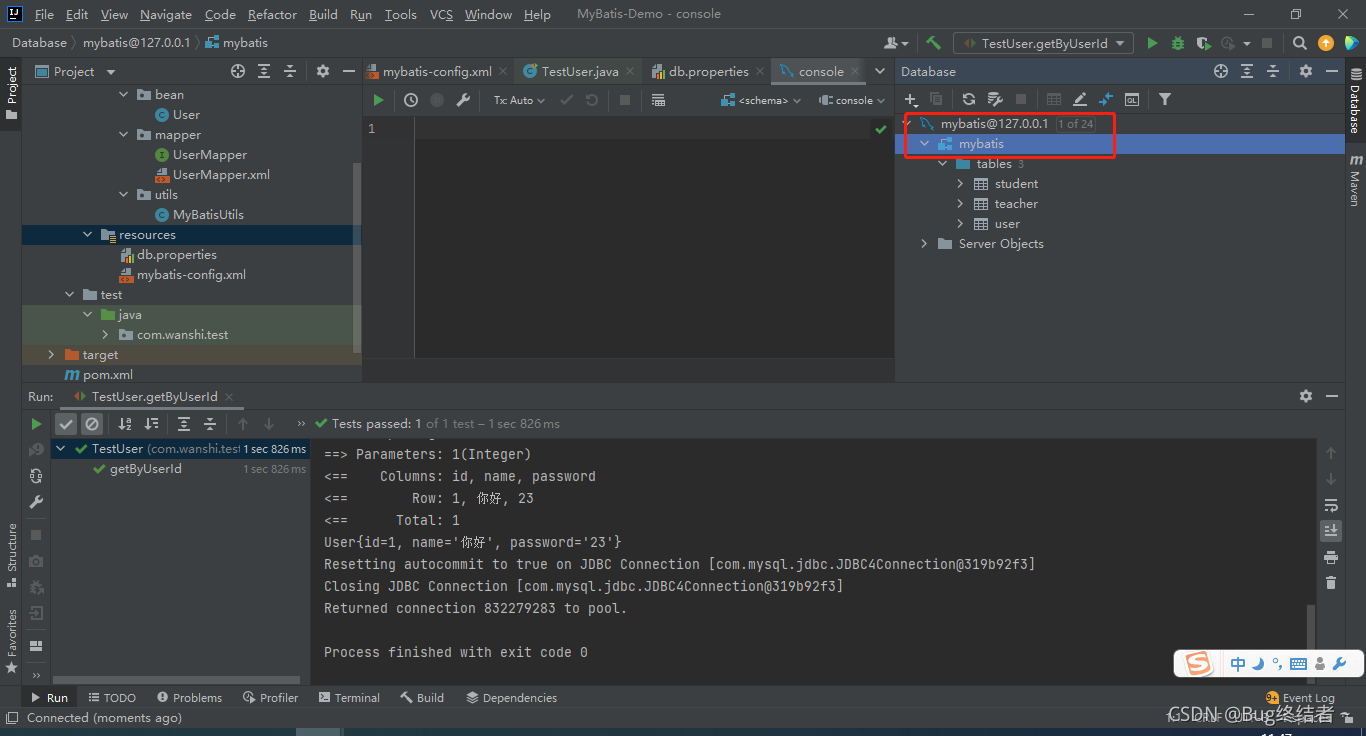Open the TODO tool window
Viewport: 1366px width, 736px height.
(112, 698)
